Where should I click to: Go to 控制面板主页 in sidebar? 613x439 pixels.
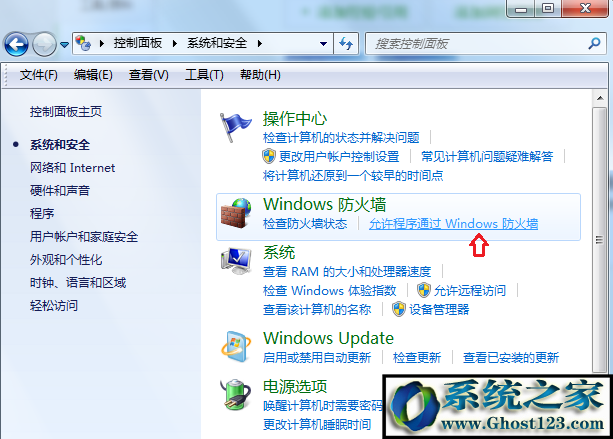tap(66, 112)
